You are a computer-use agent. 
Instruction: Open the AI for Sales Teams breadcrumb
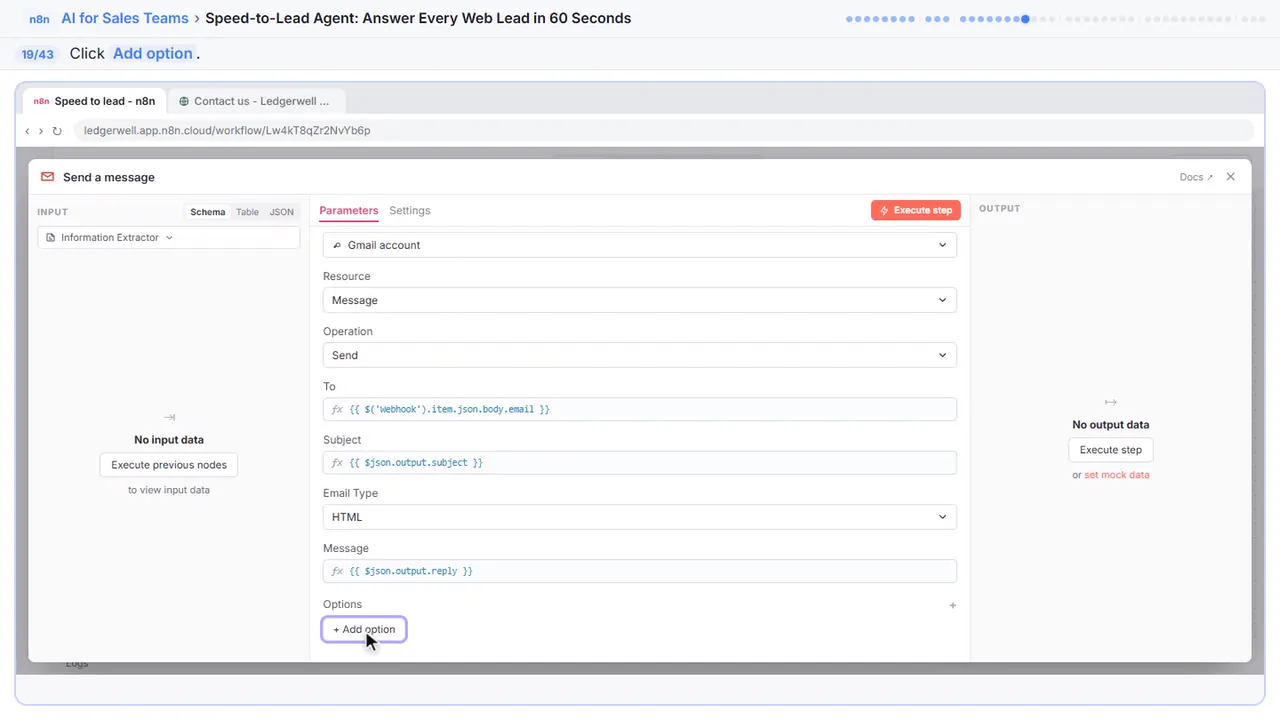[124, 18]
